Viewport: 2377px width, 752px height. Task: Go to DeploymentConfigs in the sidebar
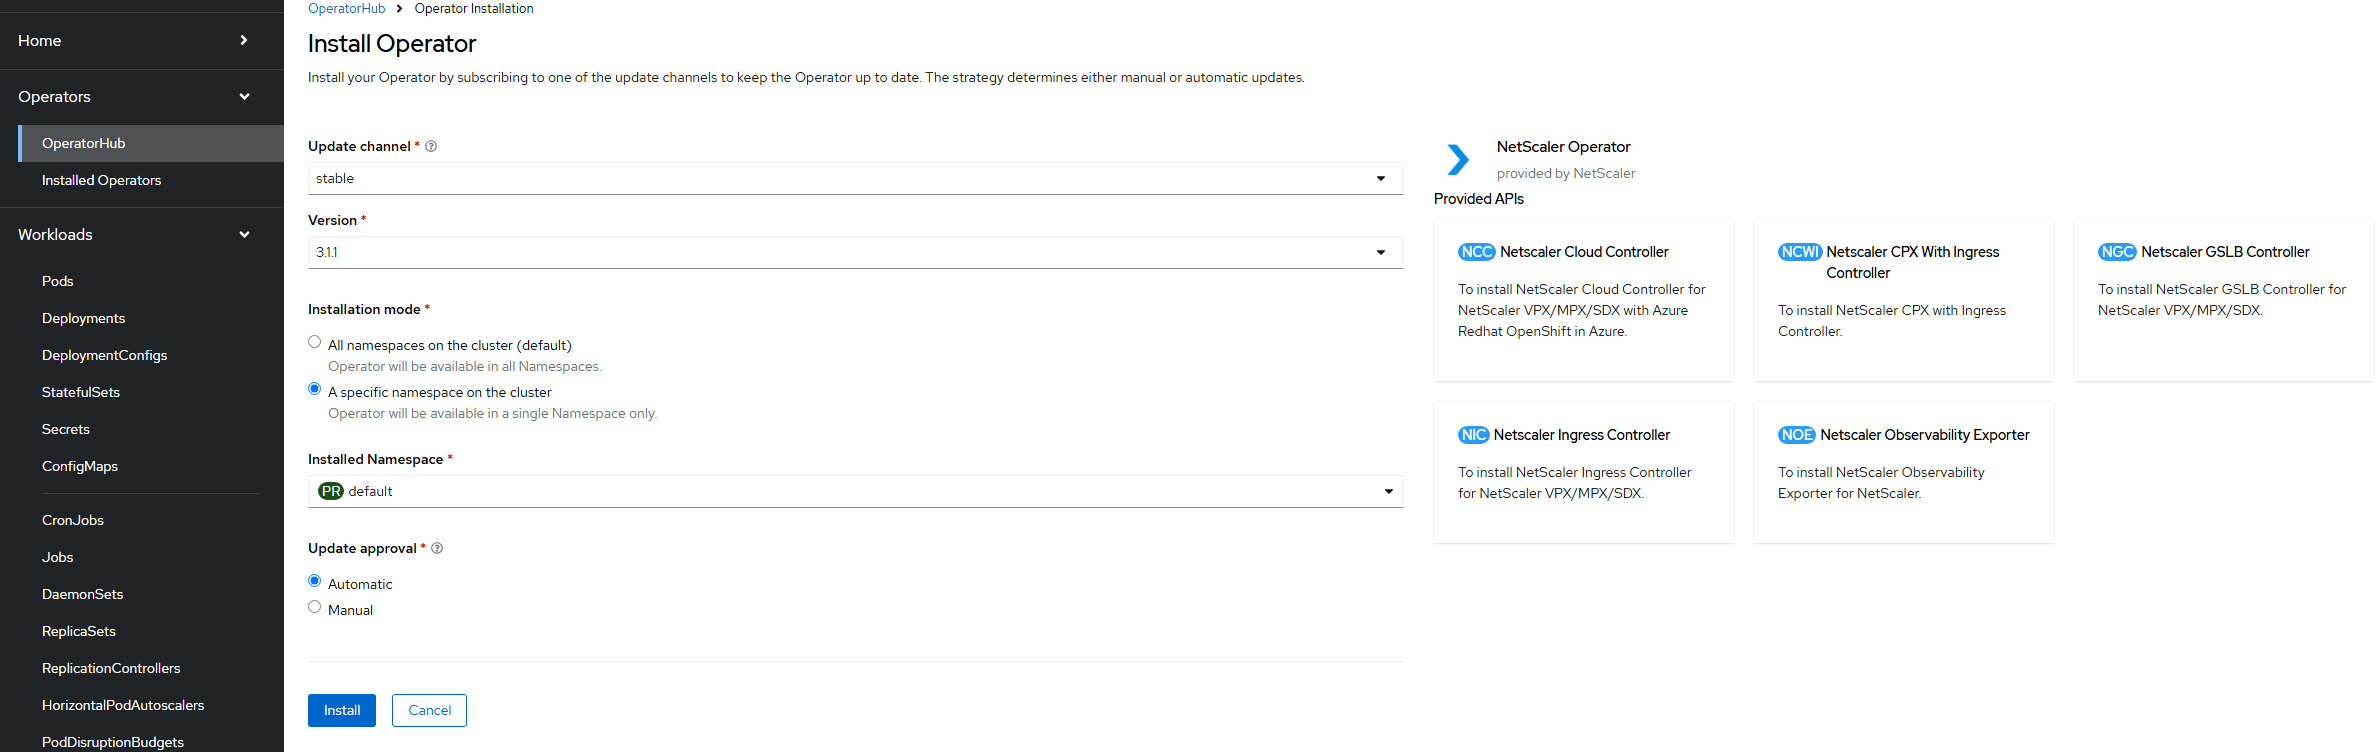pyautogui.click(x=151, y=355)
